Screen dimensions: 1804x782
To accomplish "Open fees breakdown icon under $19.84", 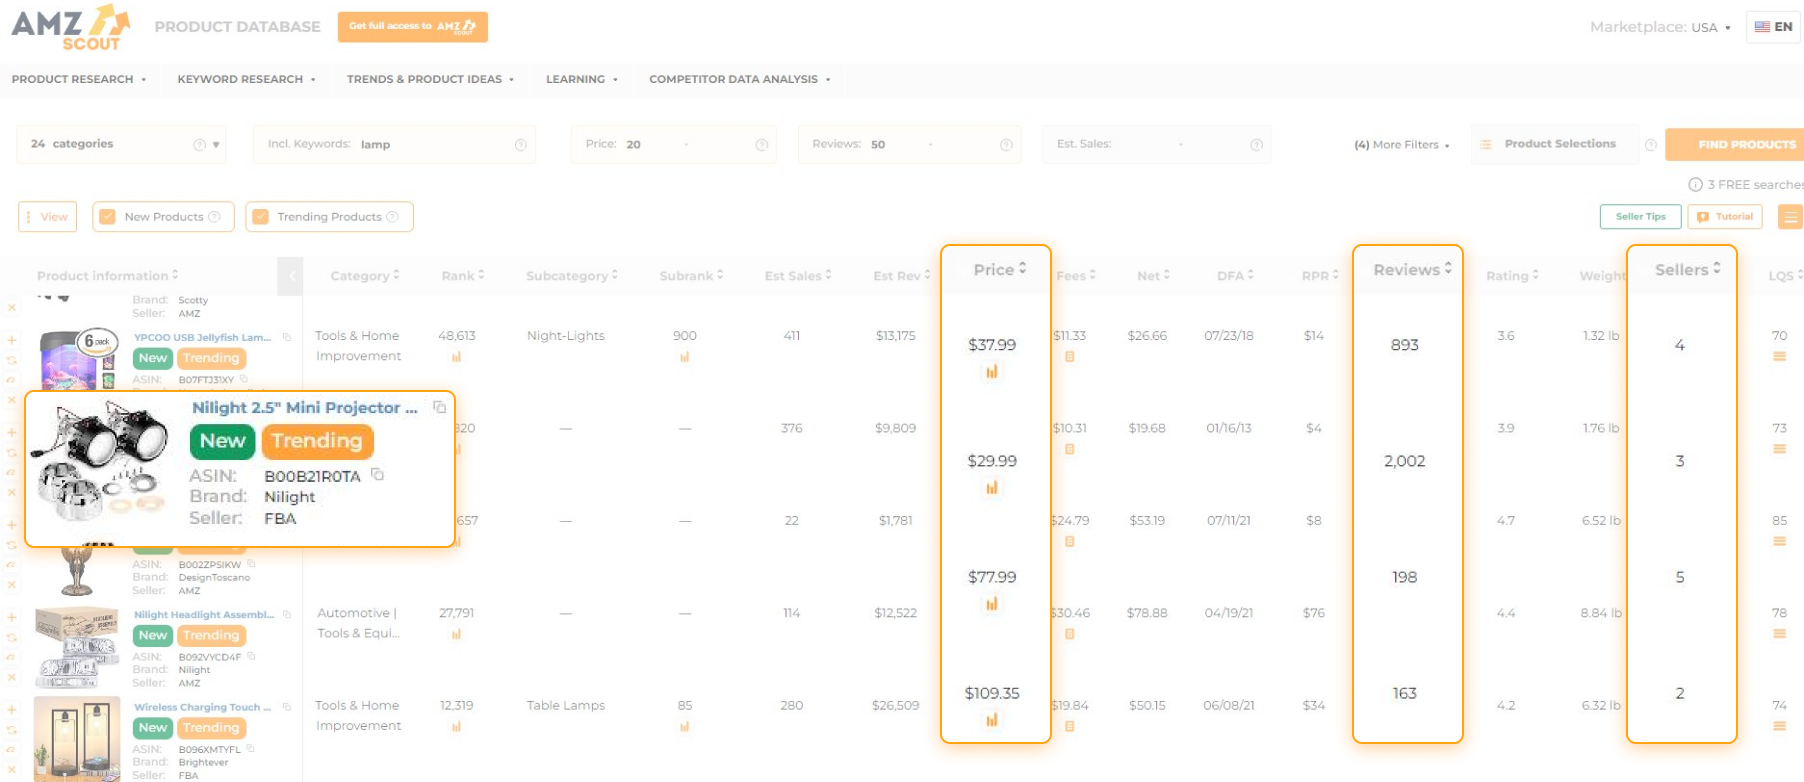I will pos(1069,727).
